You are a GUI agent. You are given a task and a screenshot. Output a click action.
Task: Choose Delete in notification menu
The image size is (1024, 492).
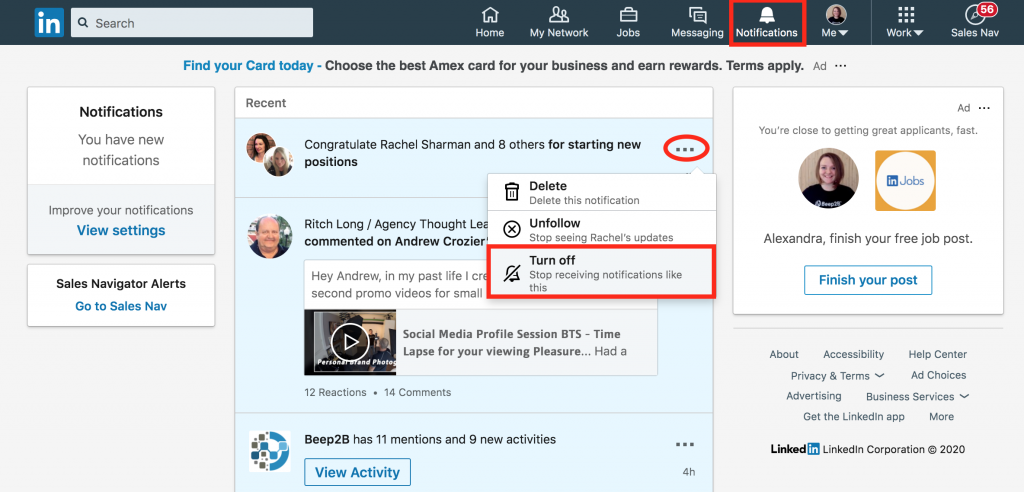(x=602, y=193)
